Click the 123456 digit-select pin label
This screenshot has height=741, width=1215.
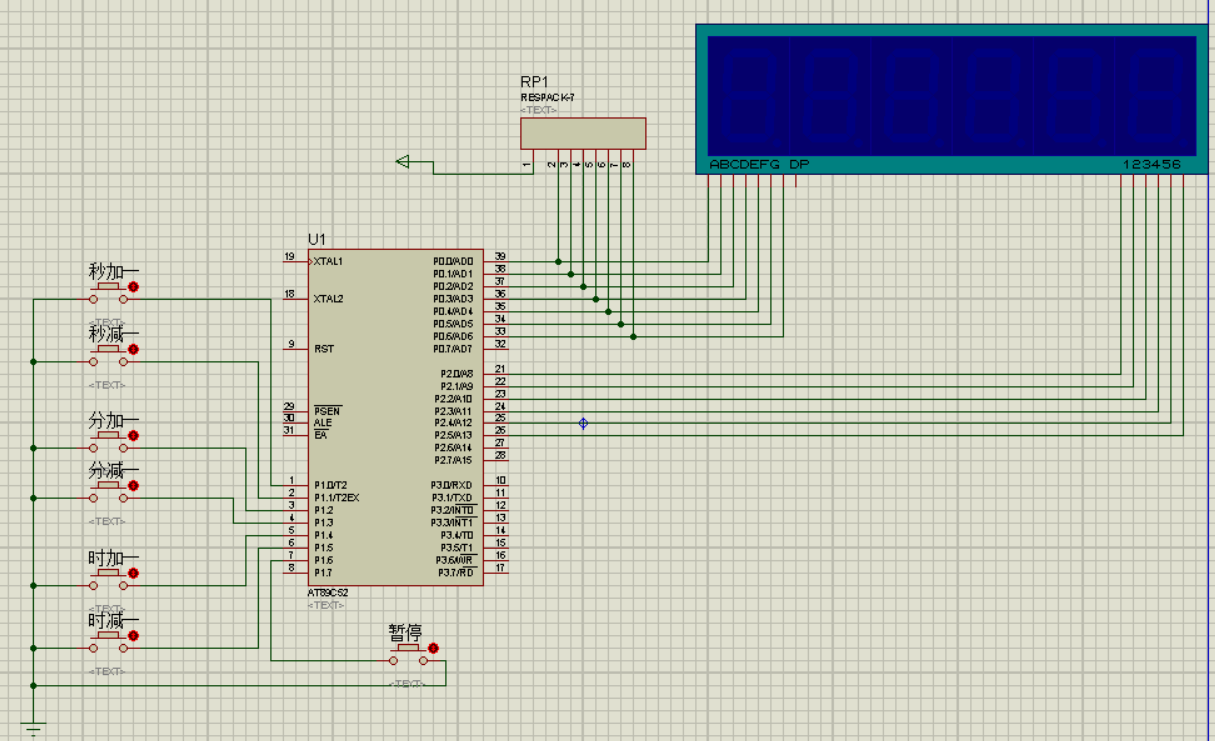(1152, 164)
